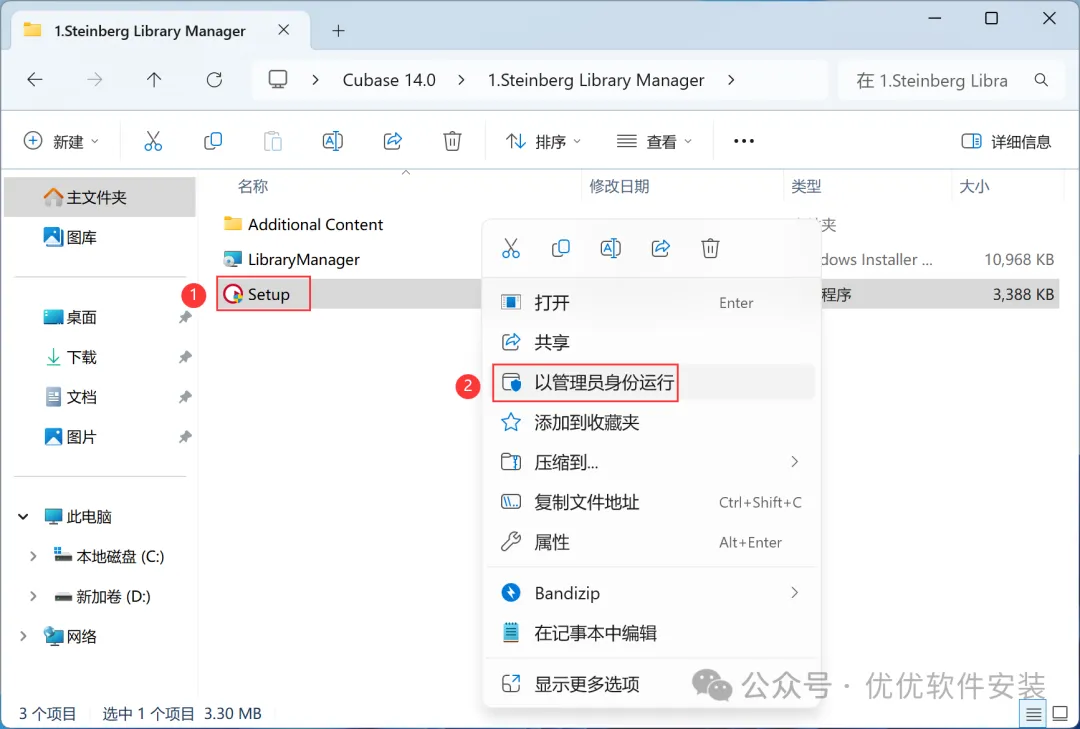
Task: Select 添加到收藏夹 in context menu
Action: (652, 422)
